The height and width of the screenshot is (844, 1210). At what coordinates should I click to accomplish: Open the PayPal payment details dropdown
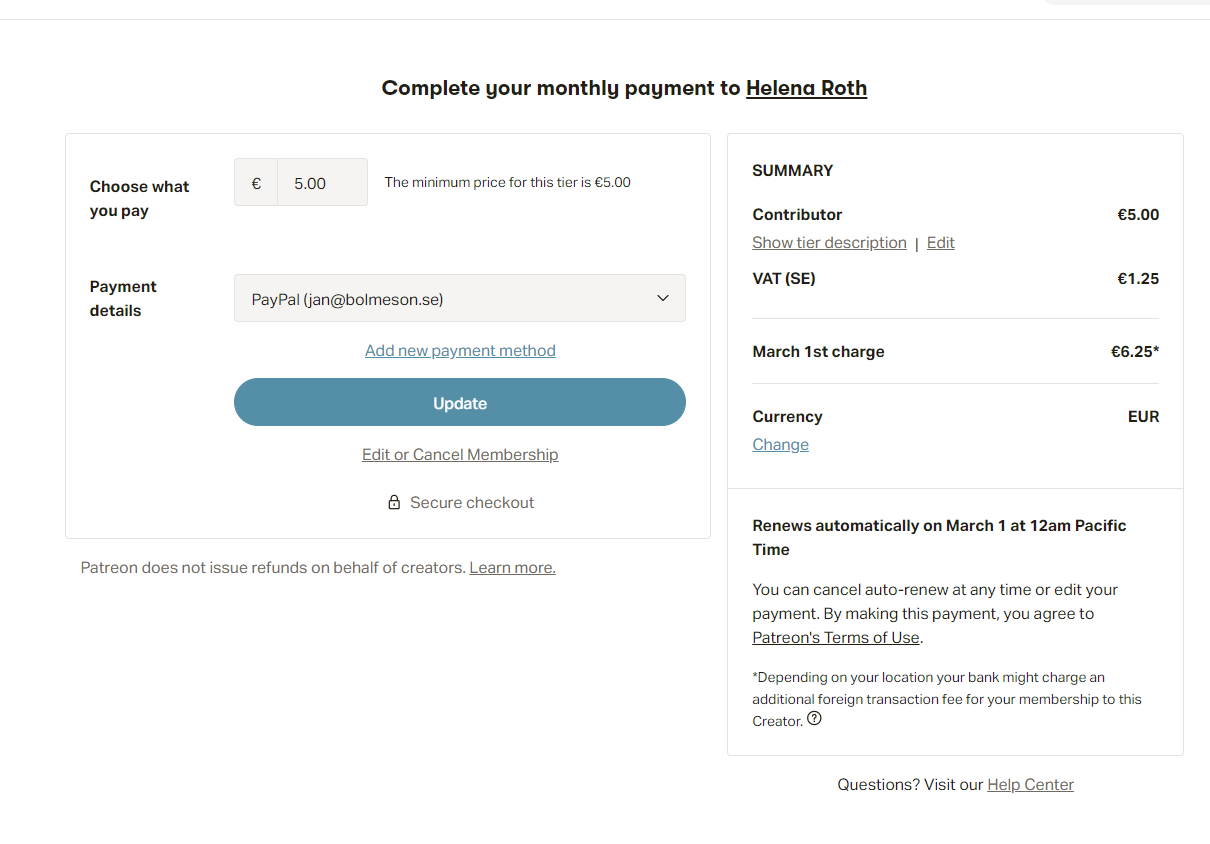point(459,298)
